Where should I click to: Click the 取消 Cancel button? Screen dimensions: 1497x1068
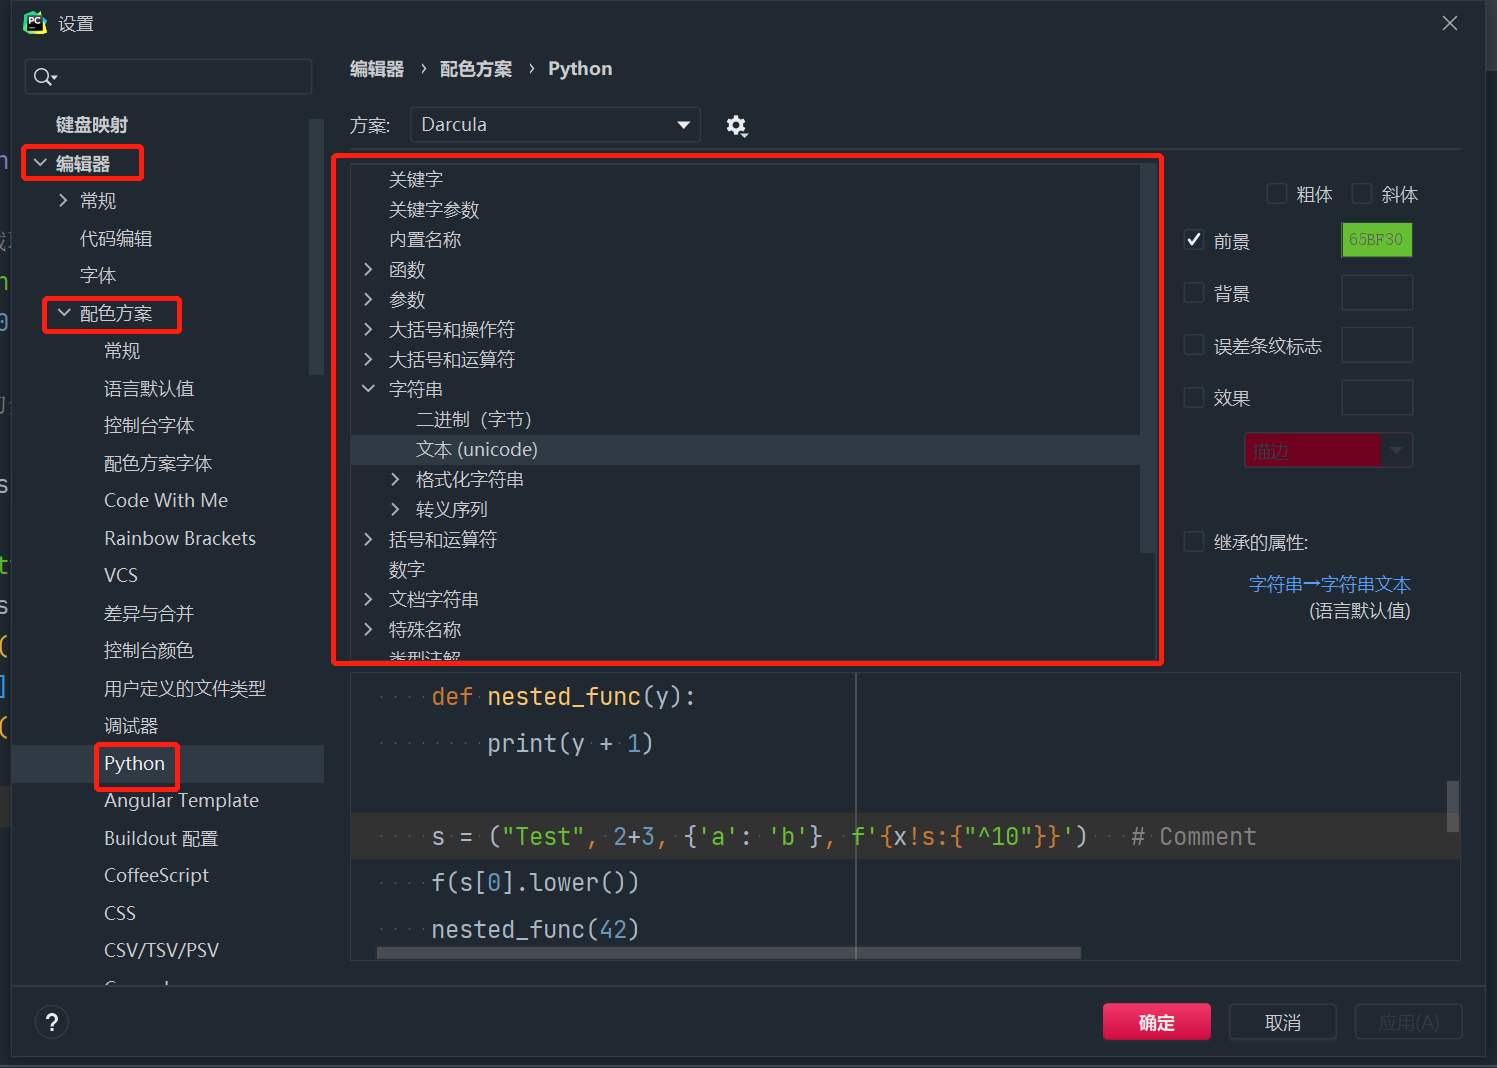[x=1283, y=1022]
